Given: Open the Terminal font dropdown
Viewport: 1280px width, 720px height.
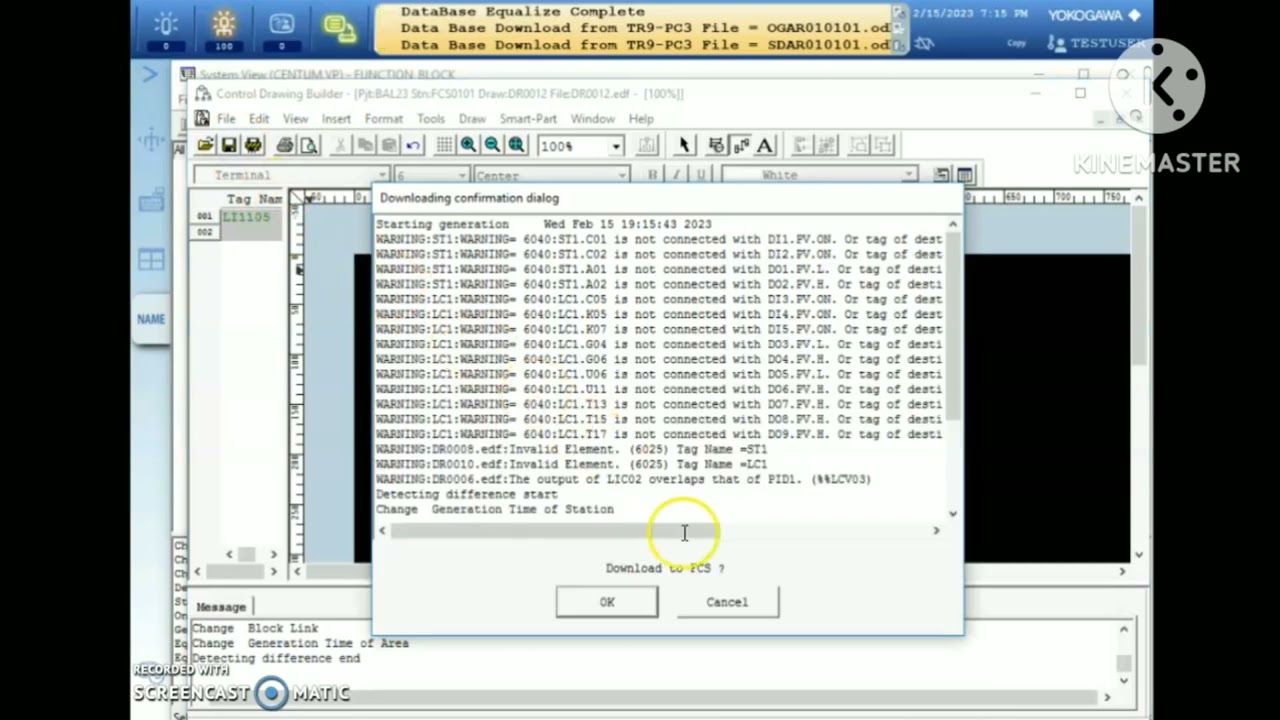Looking at the screenshot, I should (383, 175).
